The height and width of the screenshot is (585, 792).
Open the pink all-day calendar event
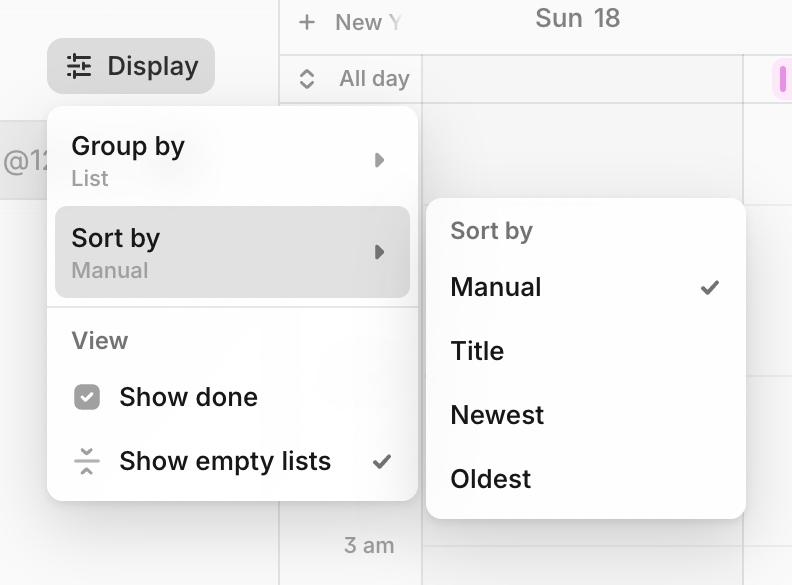pyautogui.click(x=782, y=79)
